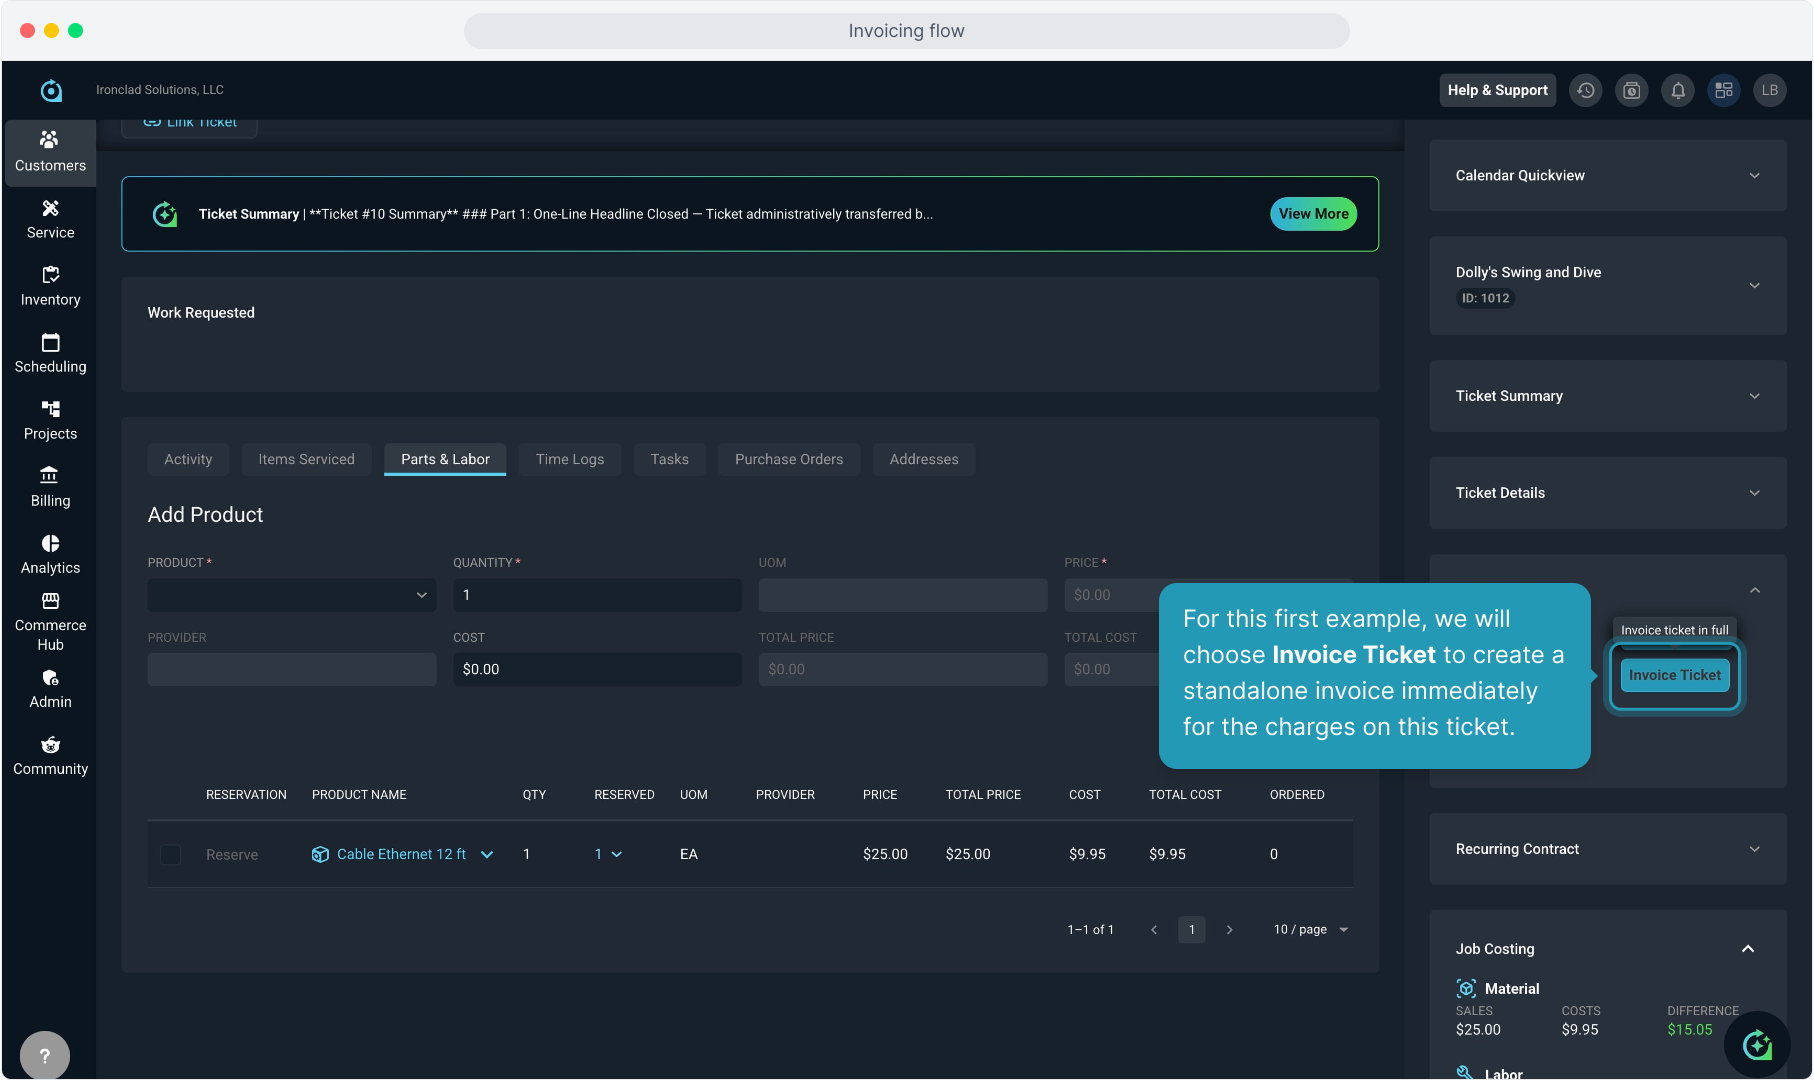
Task: Open the timer icon in header
Action: (1632, 90)
